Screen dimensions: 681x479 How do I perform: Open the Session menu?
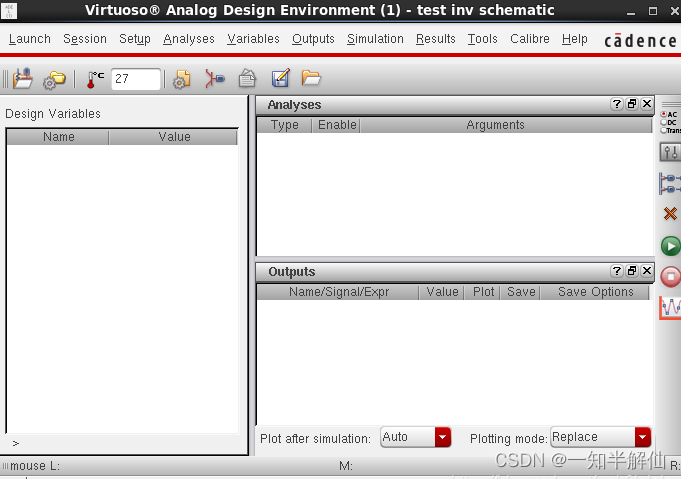pos(85,39)
